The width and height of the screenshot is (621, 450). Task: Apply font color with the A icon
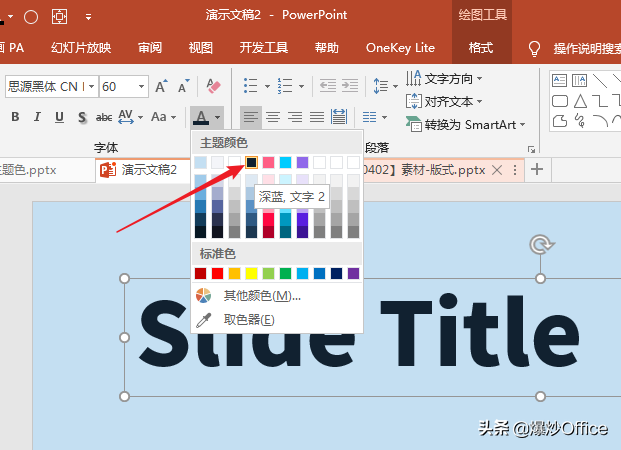point(201,117)
